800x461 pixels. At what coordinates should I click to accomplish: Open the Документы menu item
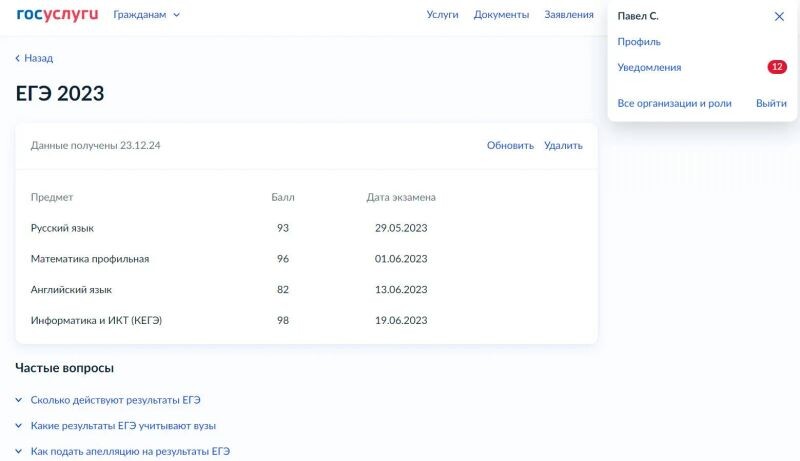point(501,15)
